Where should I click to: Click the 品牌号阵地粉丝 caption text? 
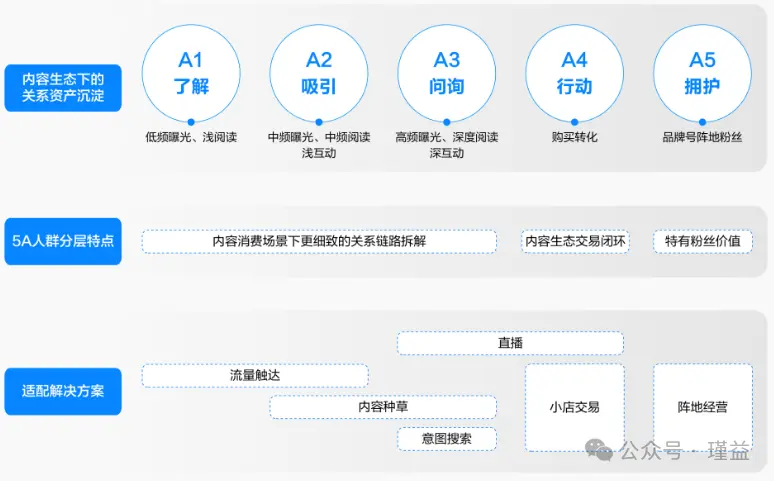[703, 137]
